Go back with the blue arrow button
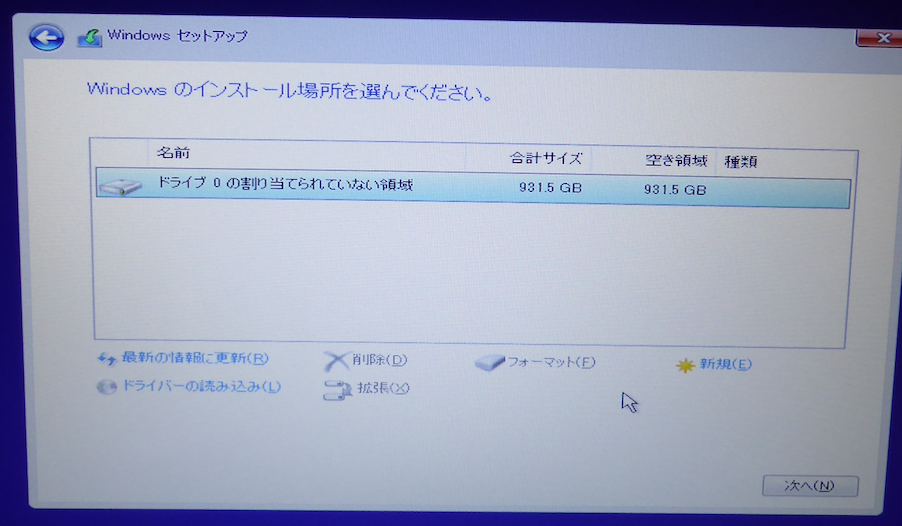 point(46,38)
